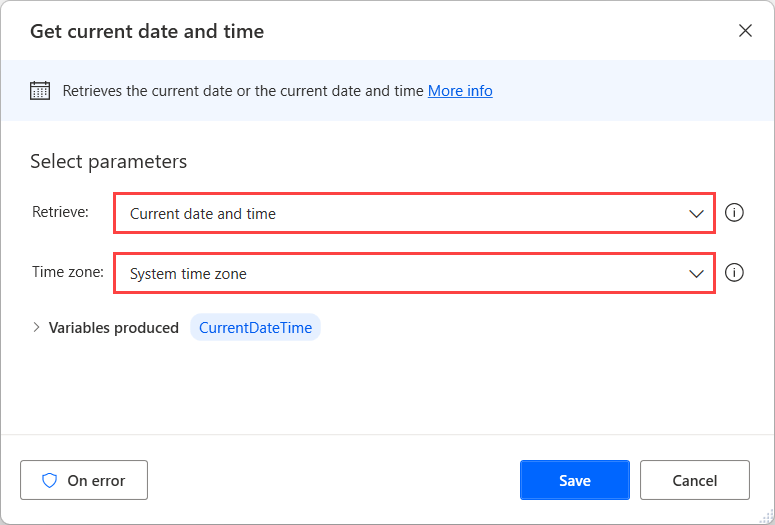The width and height of the screenshot is (775, 525).
Task: Open the Time zone dropdown chevron arrow
Action: pyautogui.click(x=696, y=274)
